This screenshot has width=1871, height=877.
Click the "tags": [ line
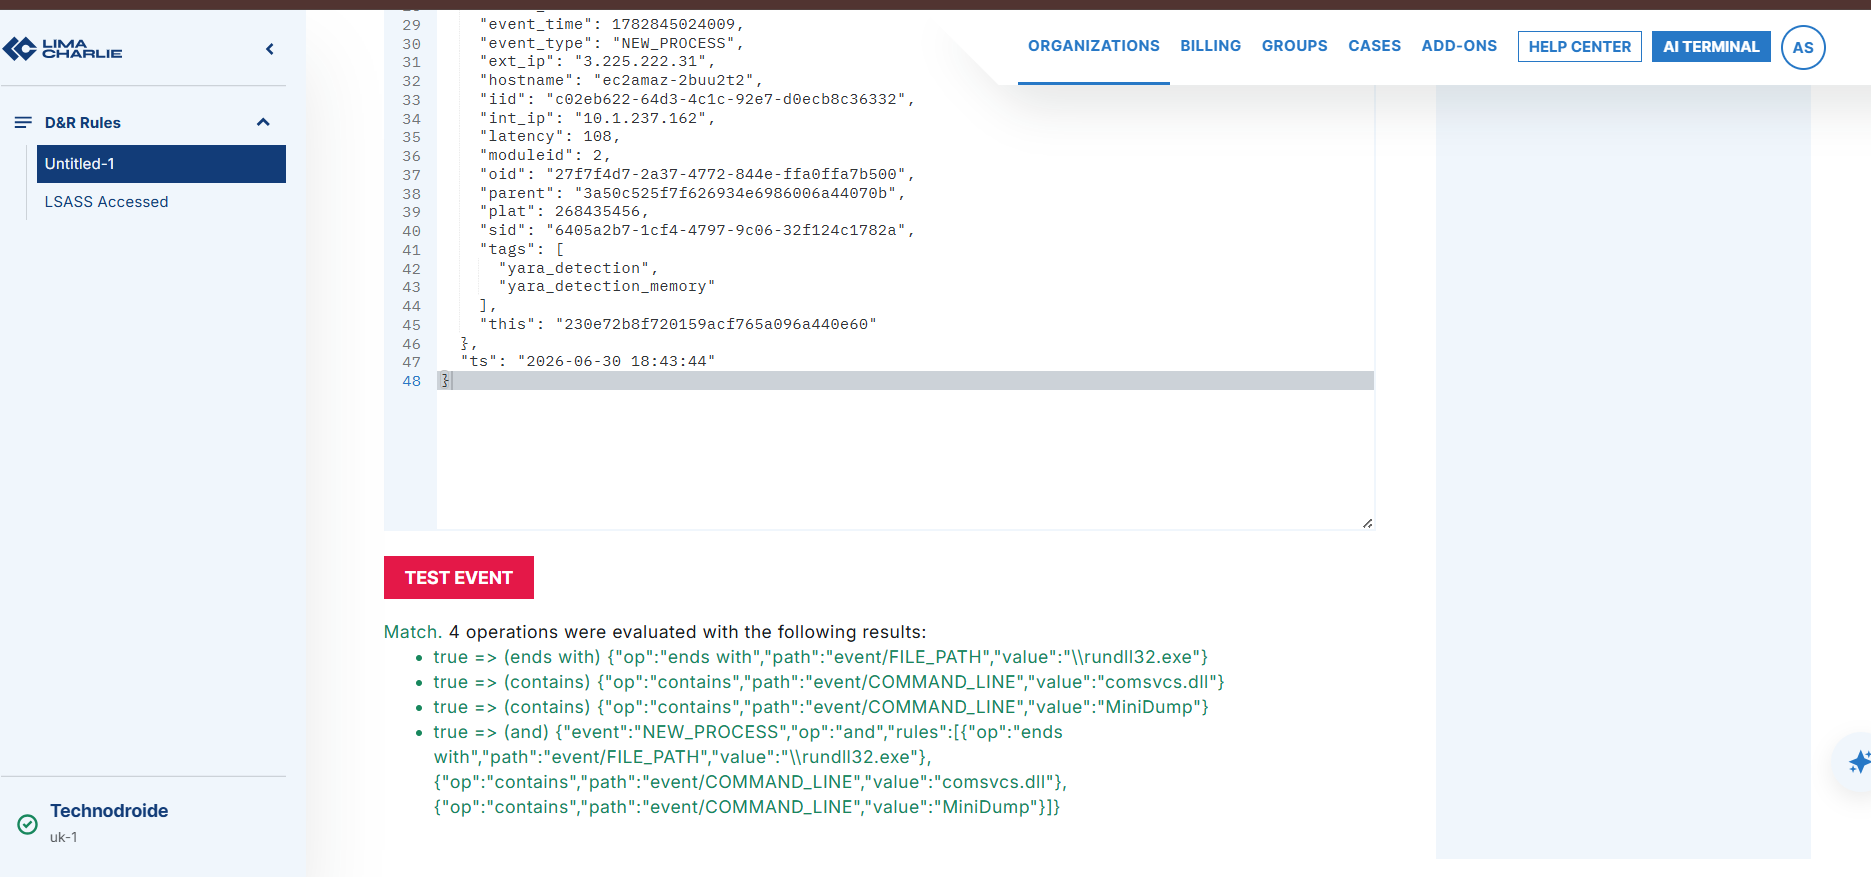[522, 249]
